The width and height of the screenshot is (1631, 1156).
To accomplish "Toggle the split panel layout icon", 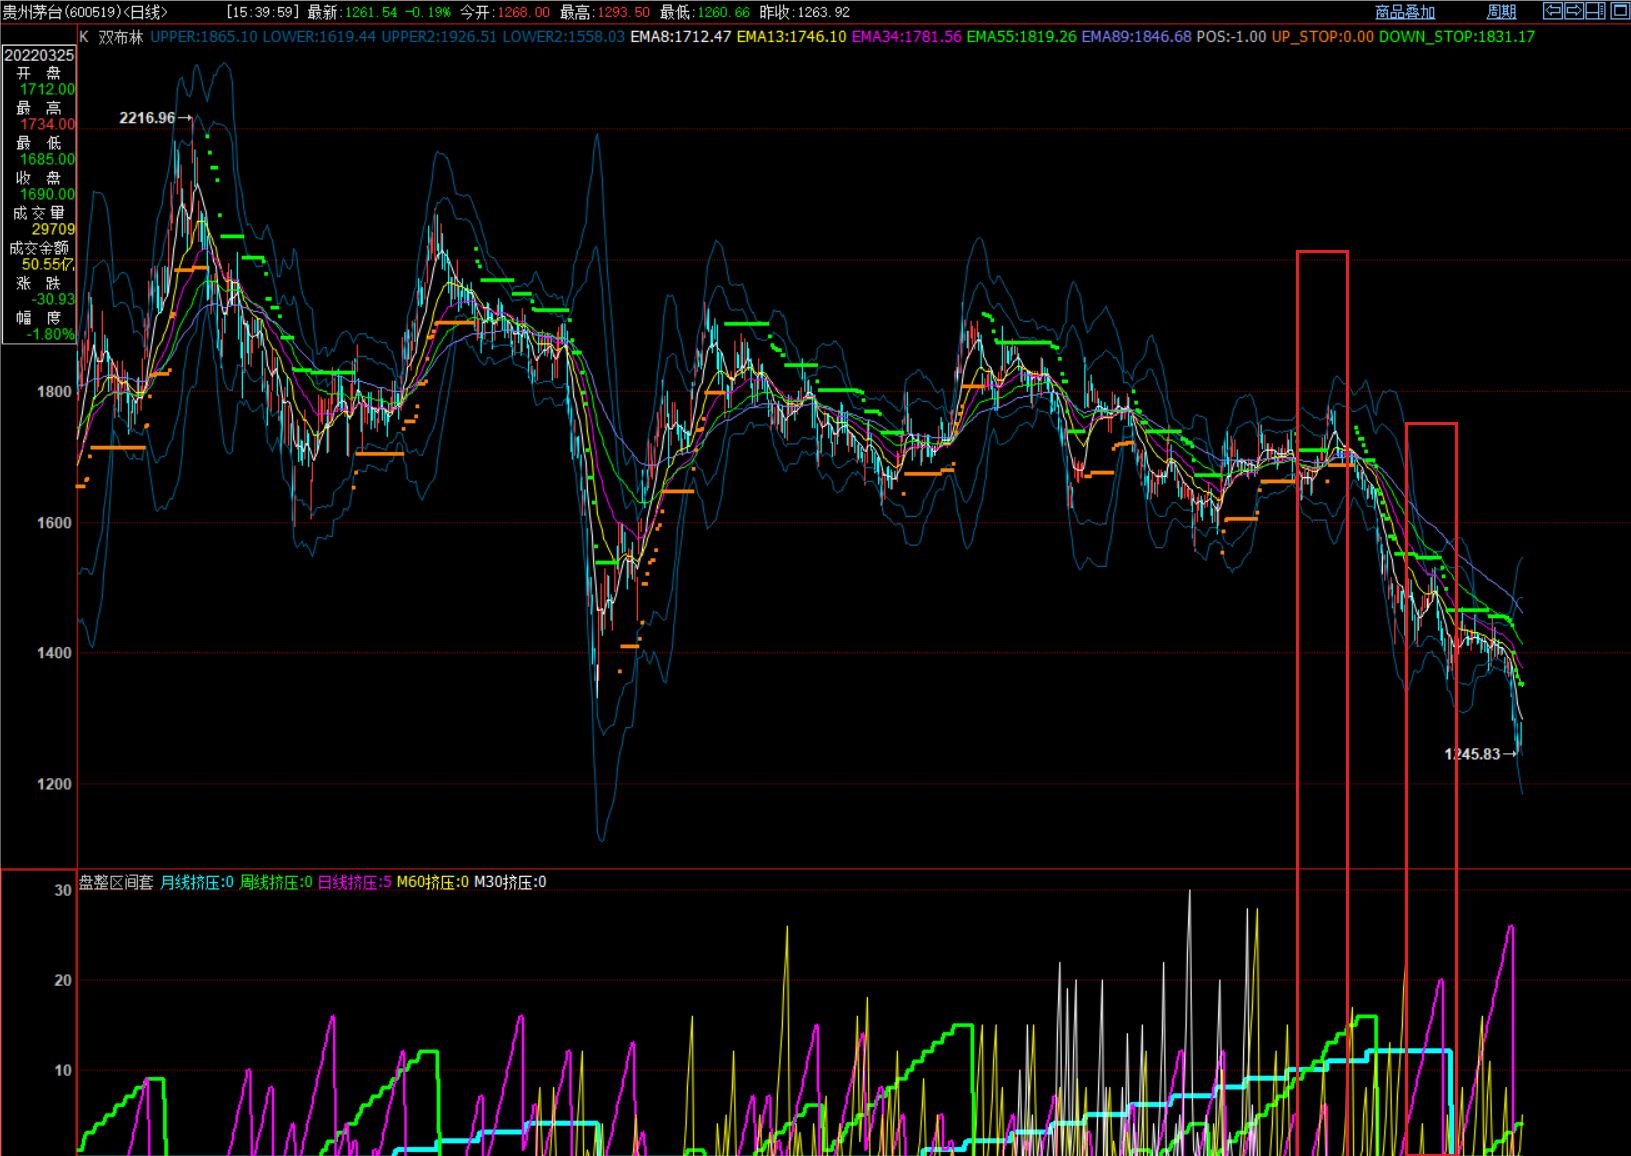I will point(1596,11).
